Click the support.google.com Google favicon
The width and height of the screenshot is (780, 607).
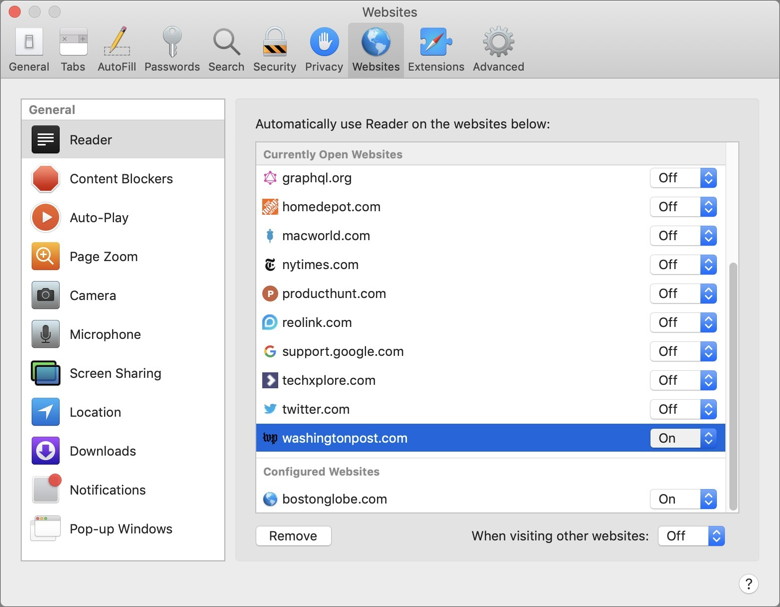coord(270,351)
